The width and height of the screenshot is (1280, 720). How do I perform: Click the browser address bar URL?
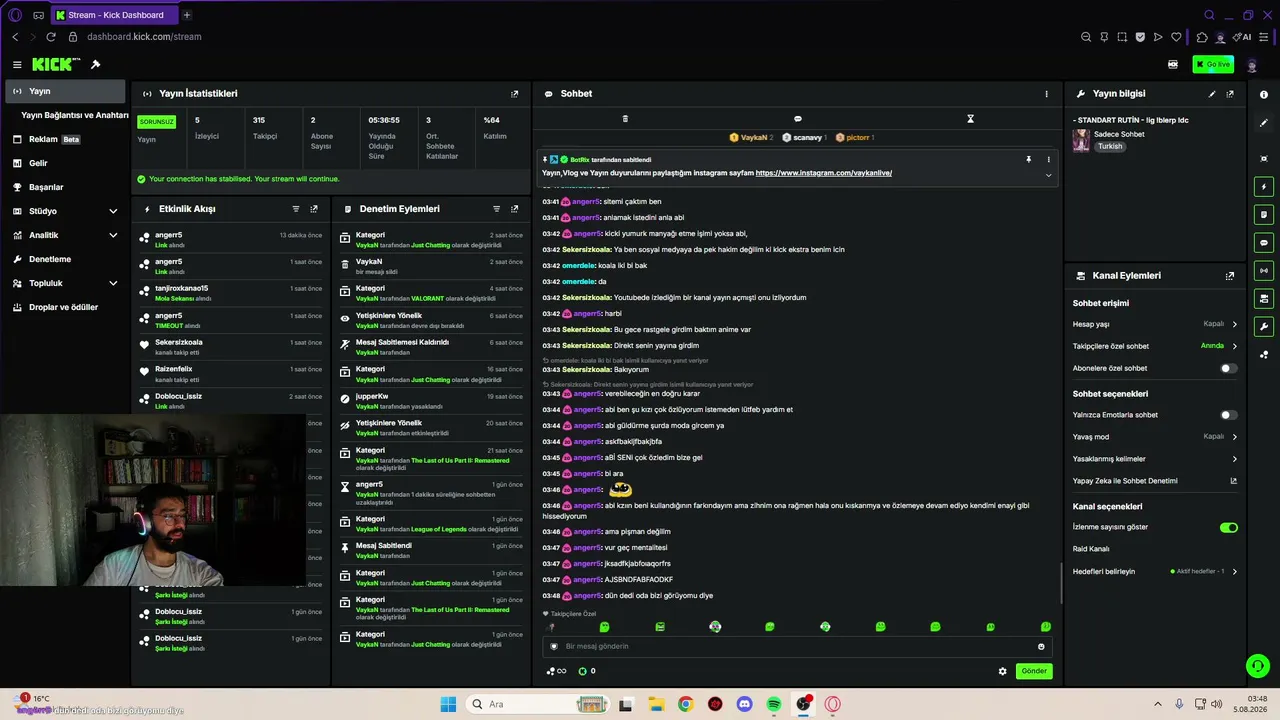[x=144, y=37]
